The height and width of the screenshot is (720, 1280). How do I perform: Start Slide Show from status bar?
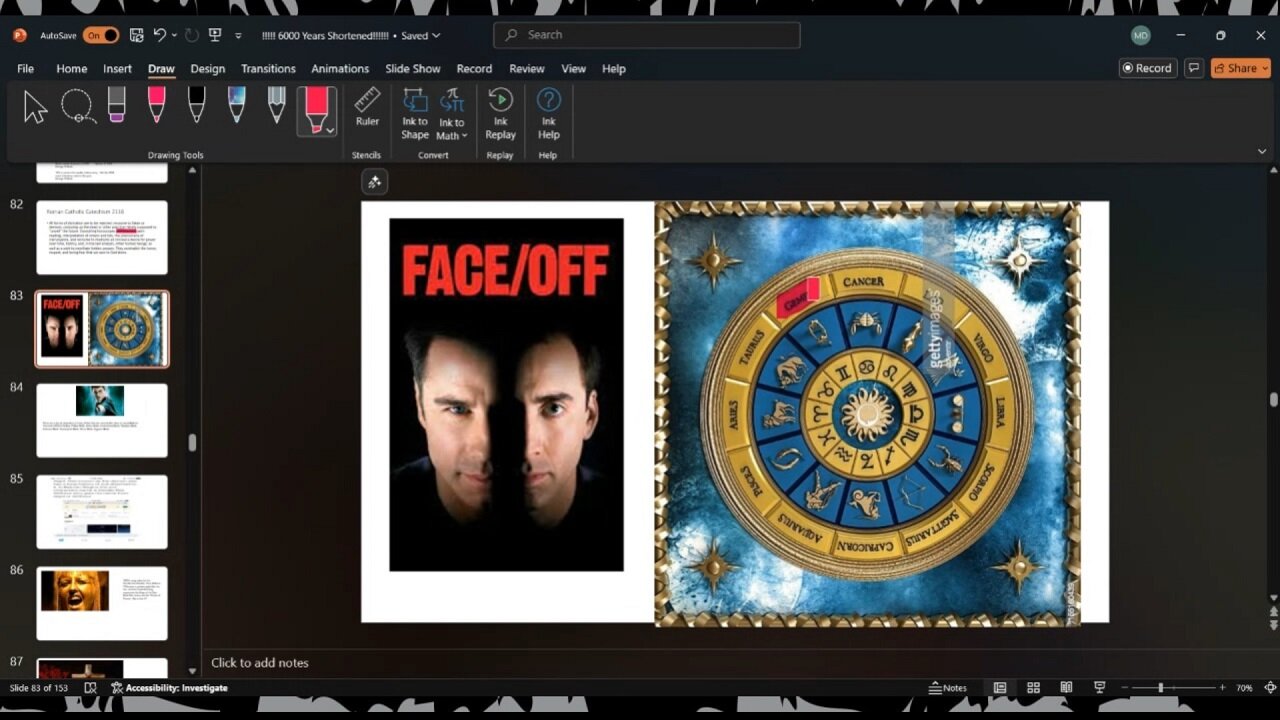[x=1099, y=688]
